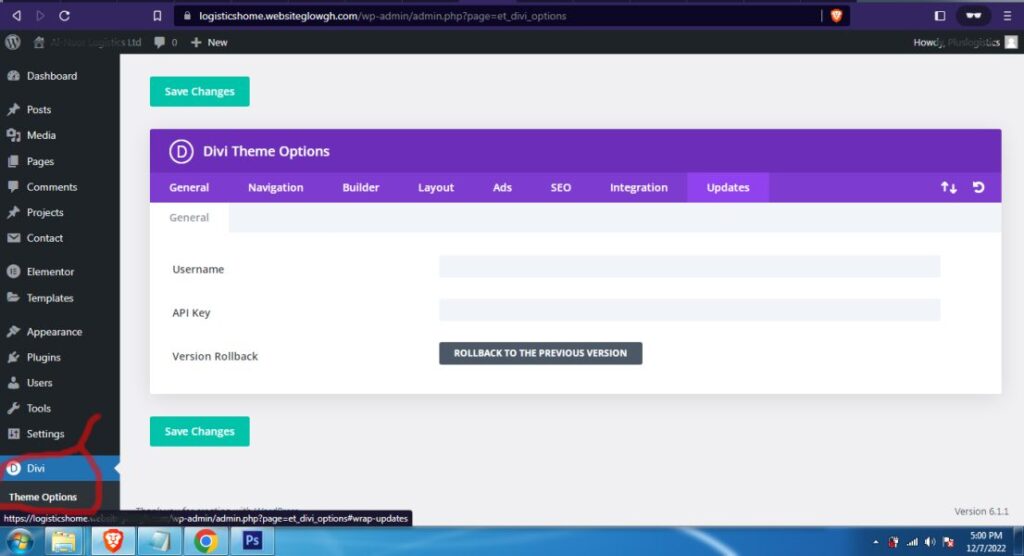Open Theme Options under Divi menu

click(43, 497)
